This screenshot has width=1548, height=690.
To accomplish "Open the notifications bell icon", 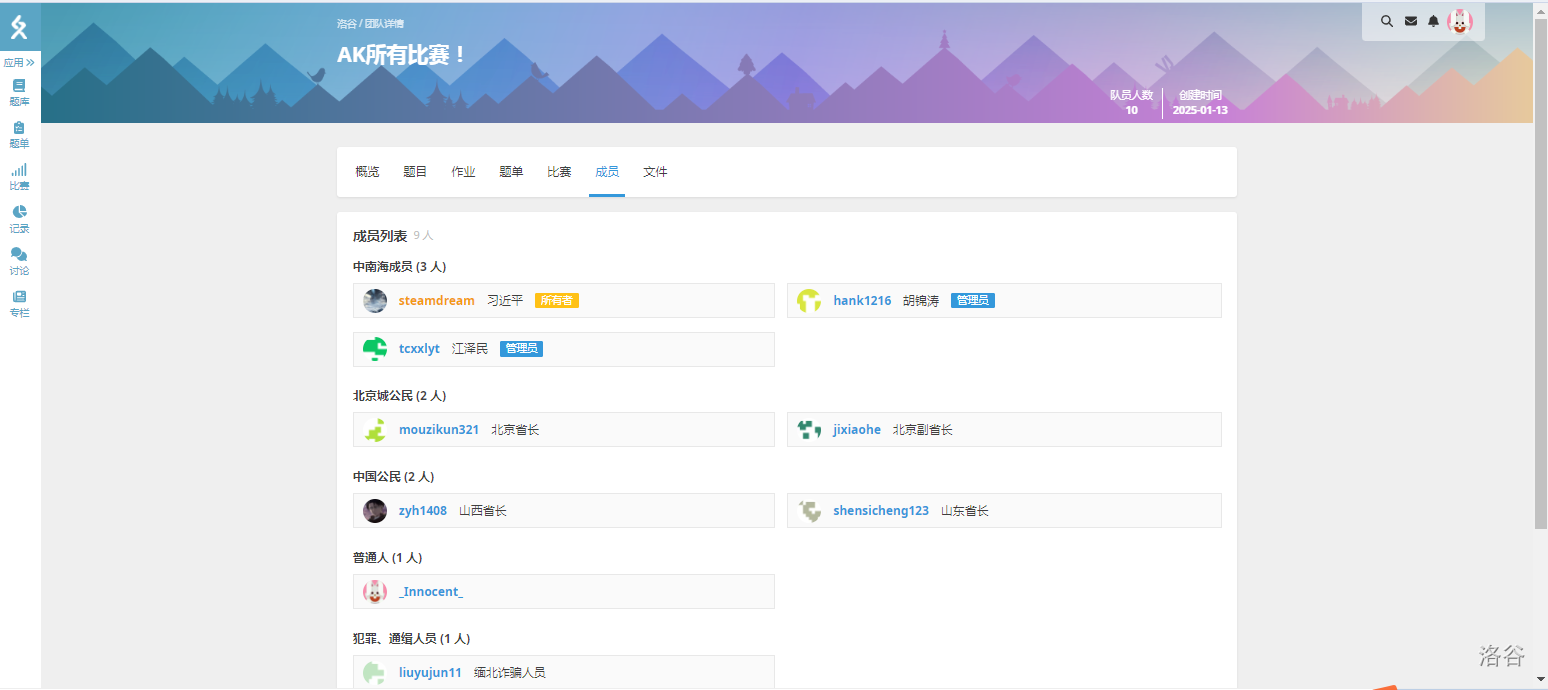I will [x=1433, y=21].
